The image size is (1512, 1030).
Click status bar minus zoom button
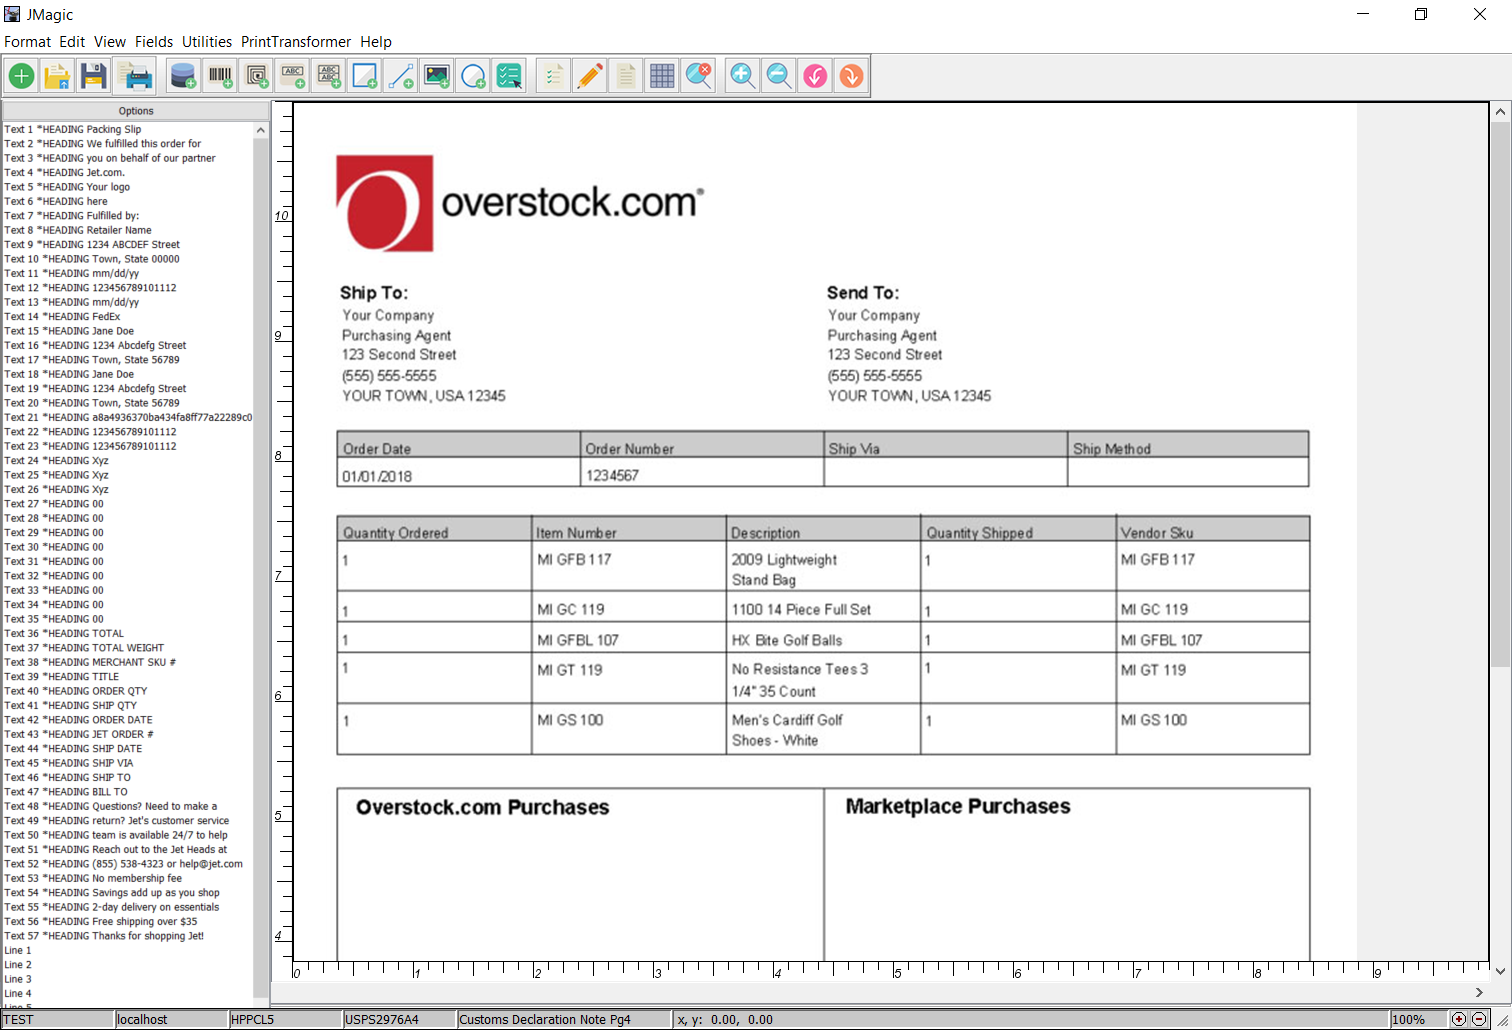point(1479,1019)
